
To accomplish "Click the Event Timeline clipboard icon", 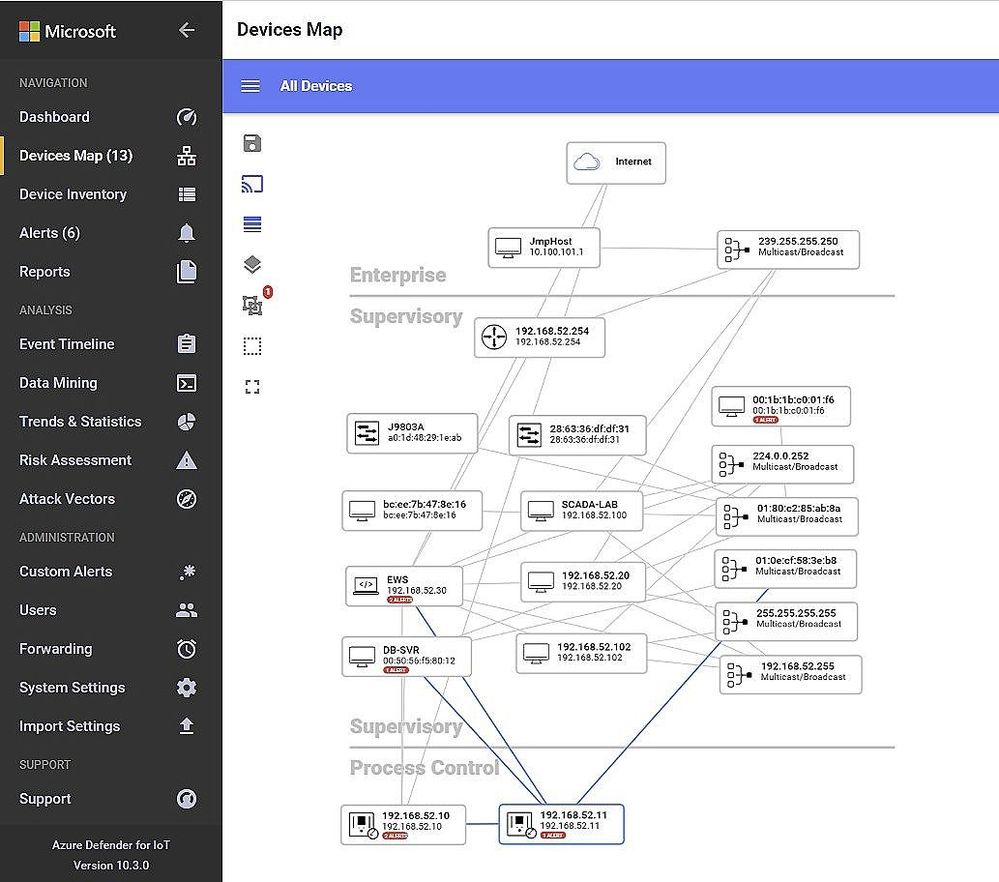I will (x=187, y=344).
